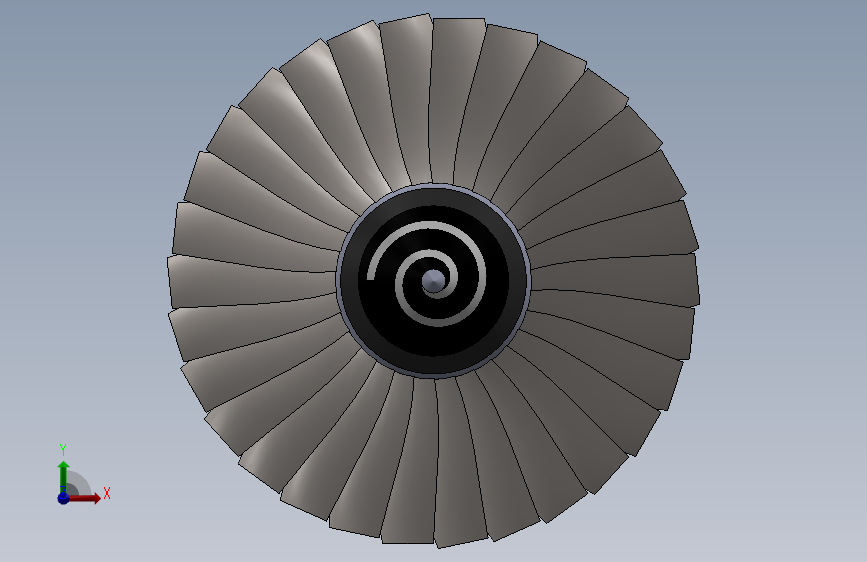Pick the small gray tip at the spinner center
This screenshot has width=867, height=562.
tap(434, 281)
